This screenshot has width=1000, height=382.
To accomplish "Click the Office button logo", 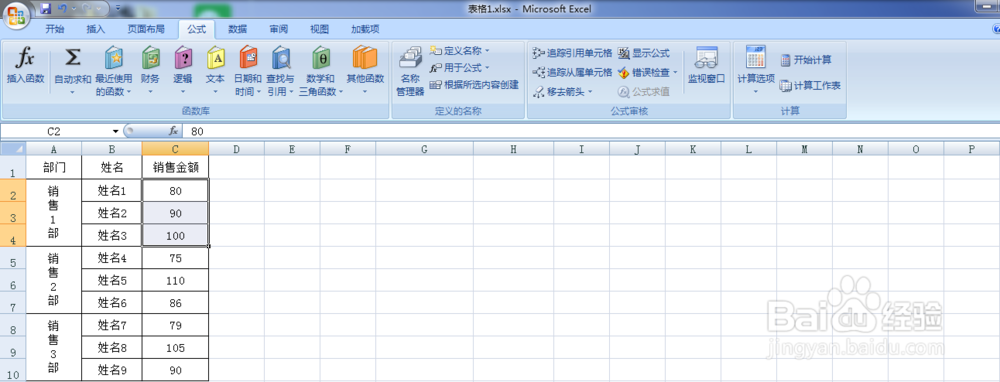I will (16, 15).
